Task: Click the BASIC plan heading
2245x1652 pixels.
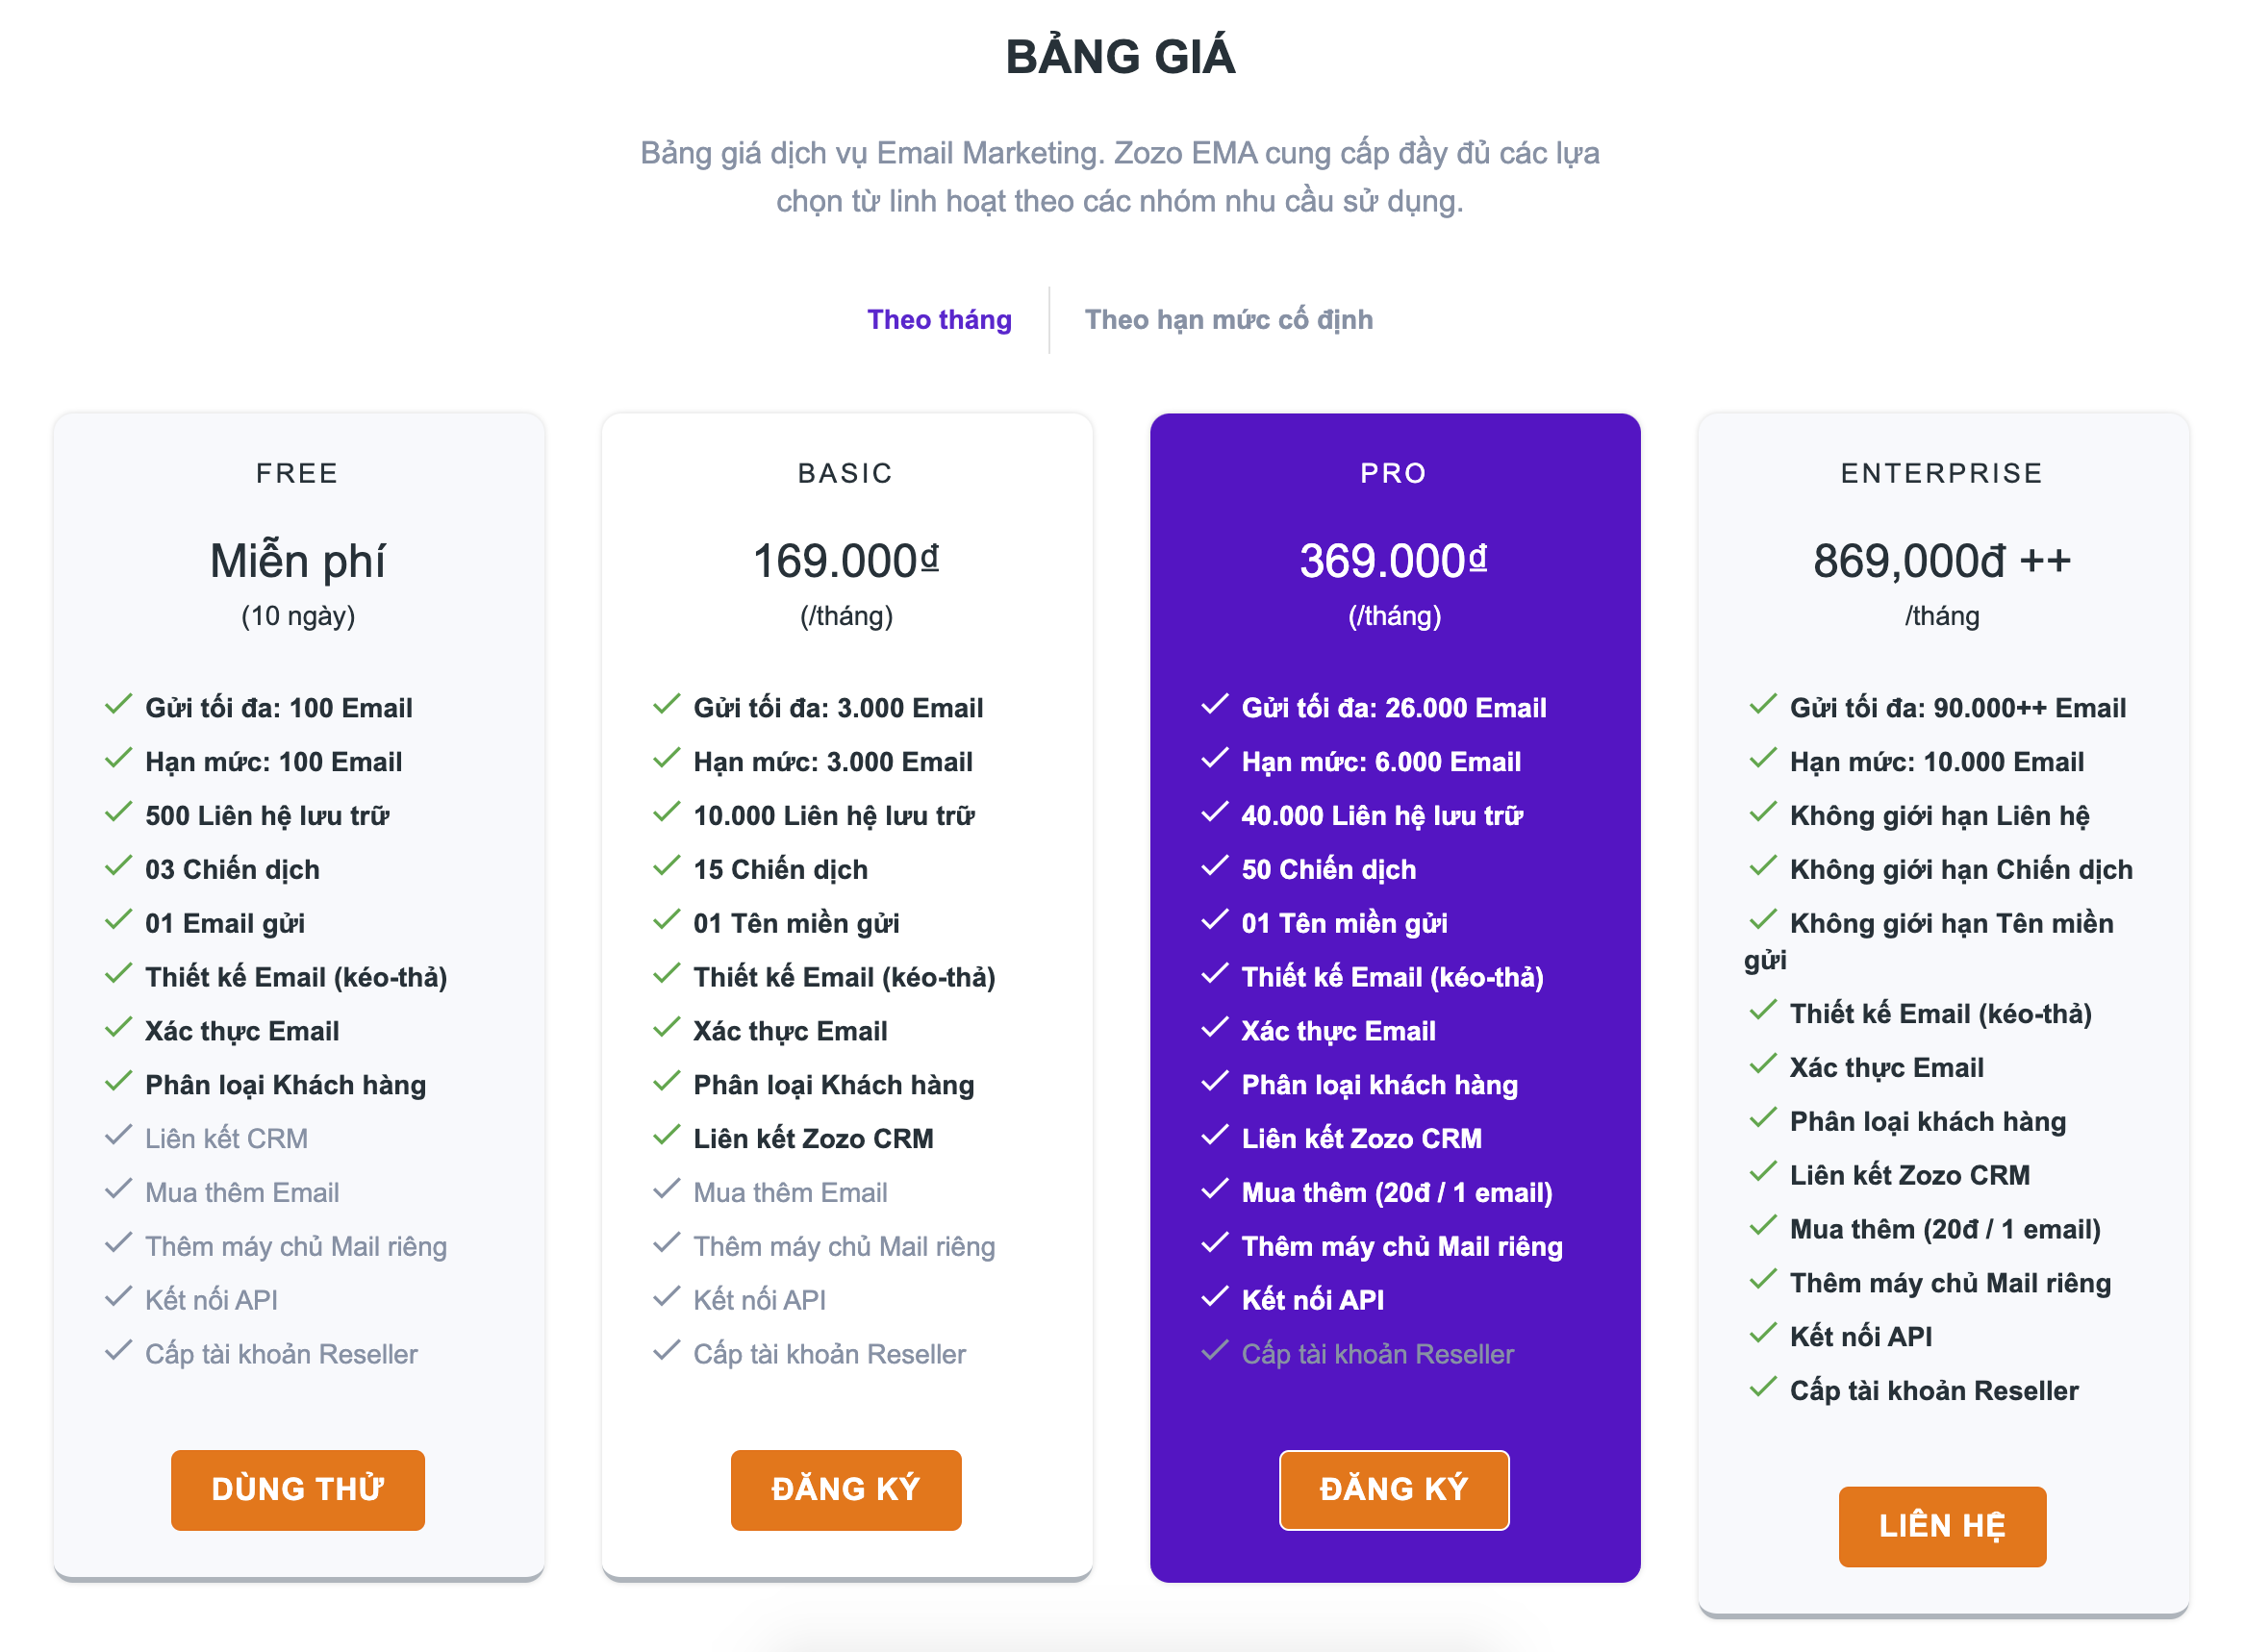Action: [x=846, y=473]
